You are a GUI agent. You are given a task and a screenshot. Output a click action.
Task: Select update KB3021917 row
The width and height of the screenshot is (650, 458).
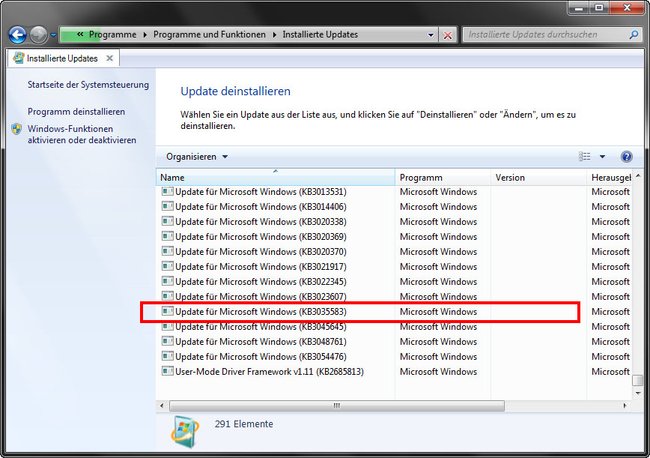(x=395, y=267)
